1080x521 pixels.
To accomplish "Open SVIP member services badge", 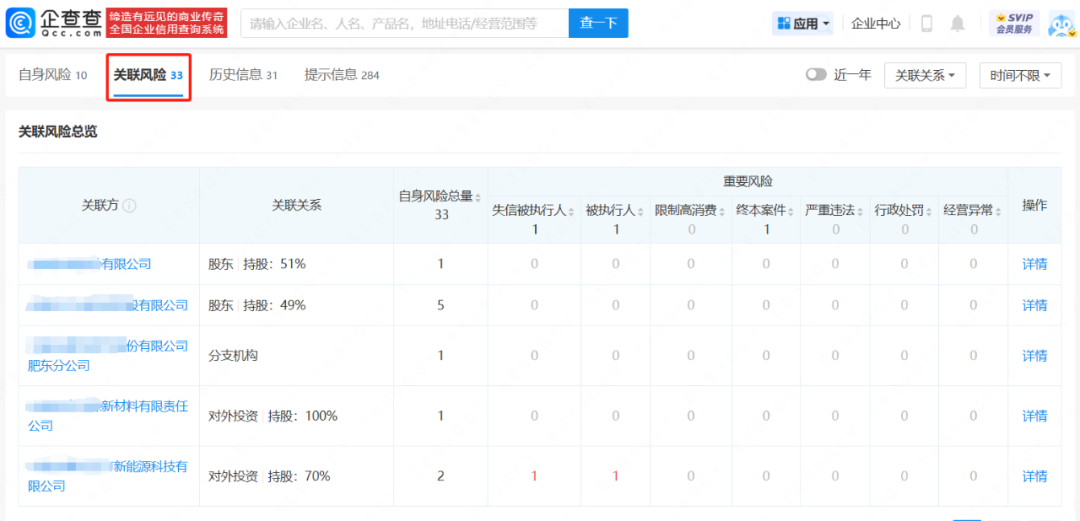I will point(1014,23).
